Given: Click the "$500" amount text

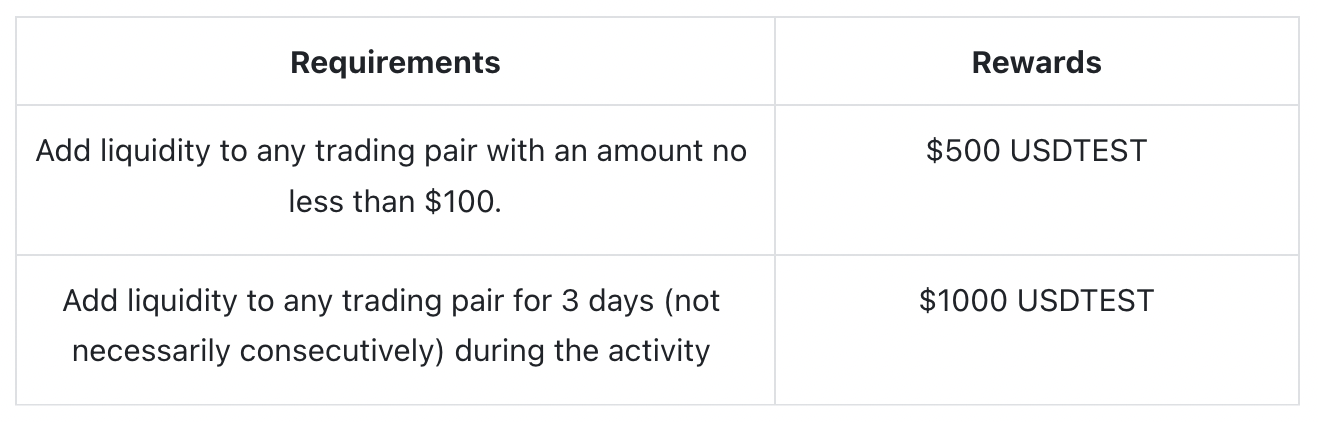Looking at the screenshot, I should point(962,151).
